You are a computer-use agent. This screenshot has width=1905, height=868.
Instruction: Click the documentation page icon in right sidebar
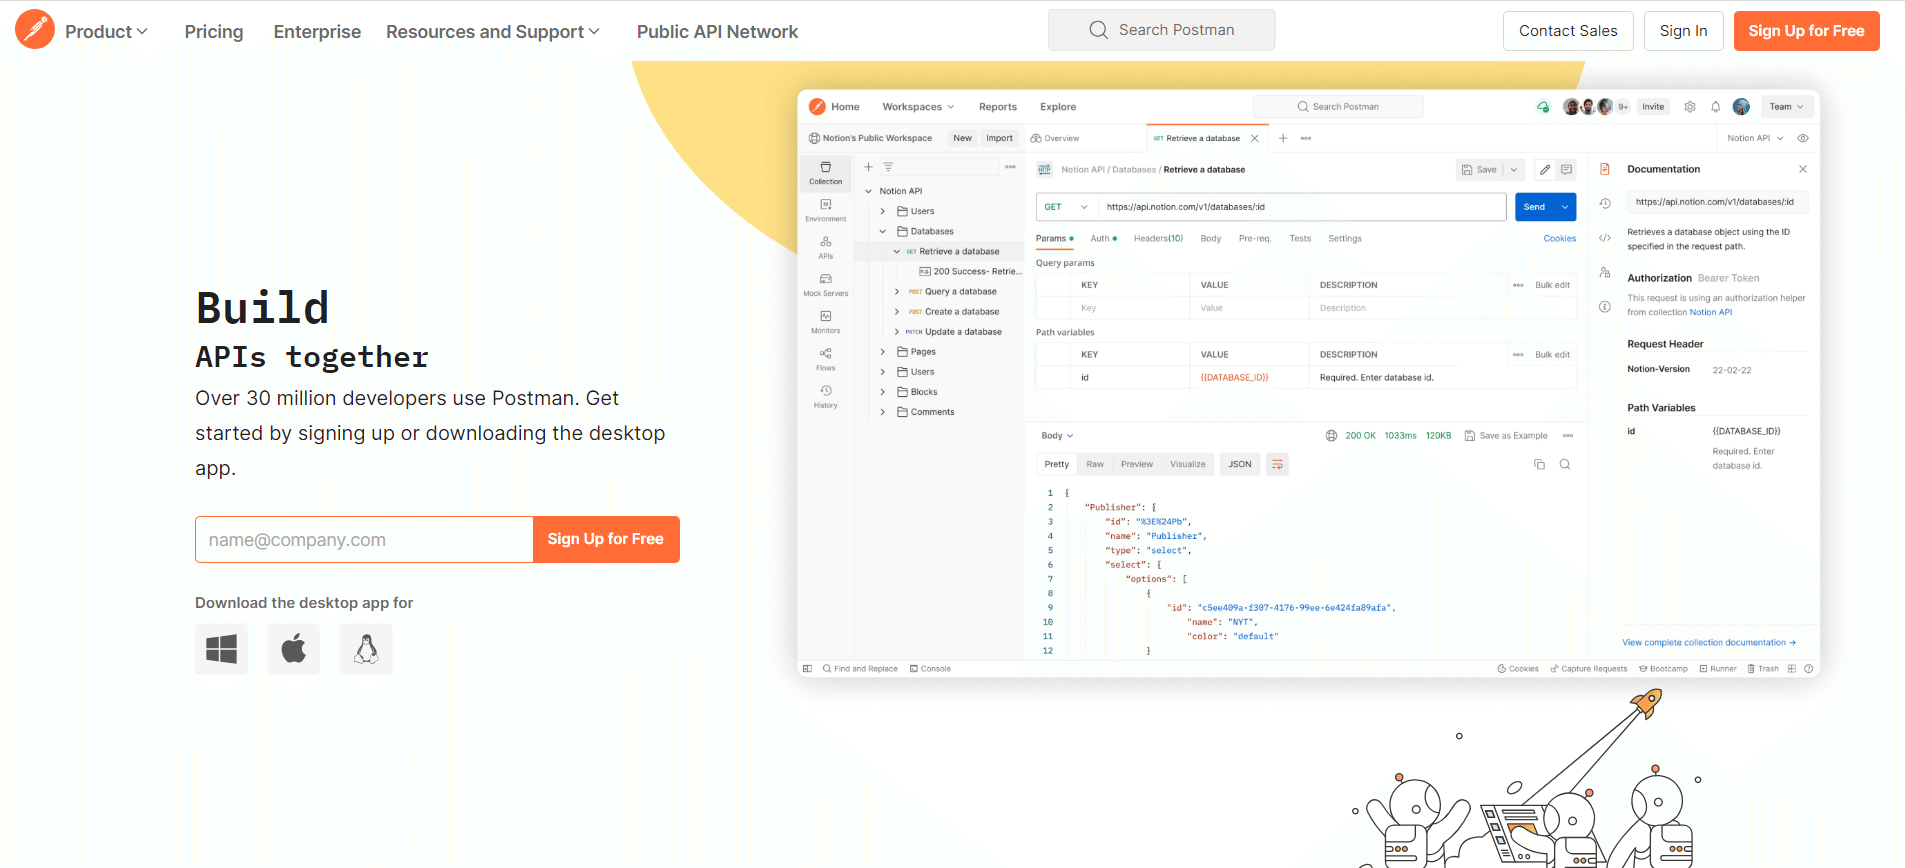1605,169
